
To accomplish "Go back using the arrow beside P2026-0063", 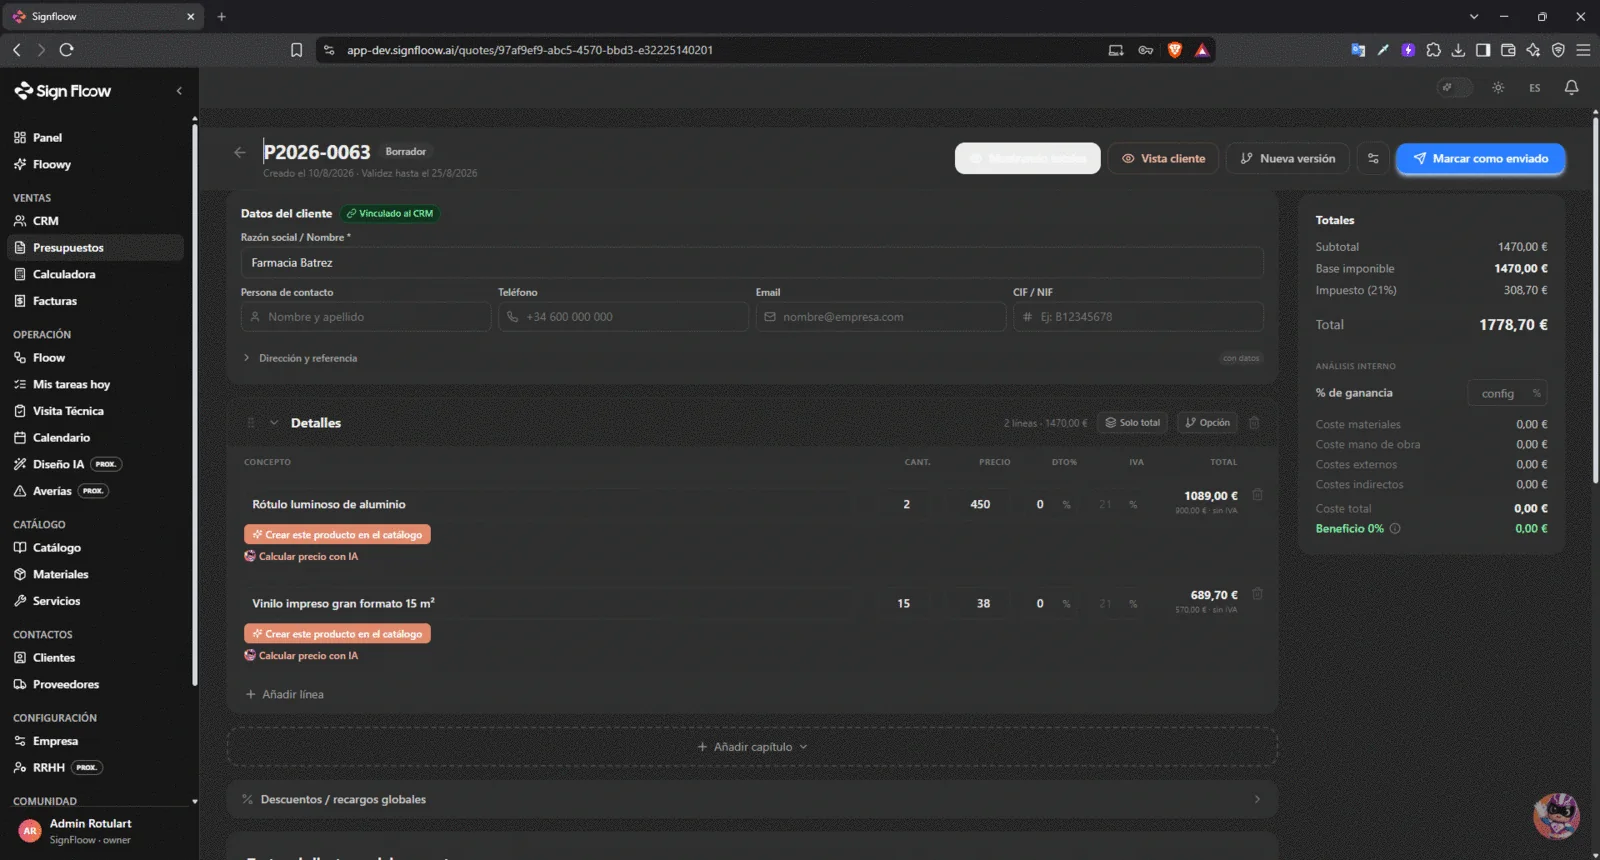I will tap(239, 152).
